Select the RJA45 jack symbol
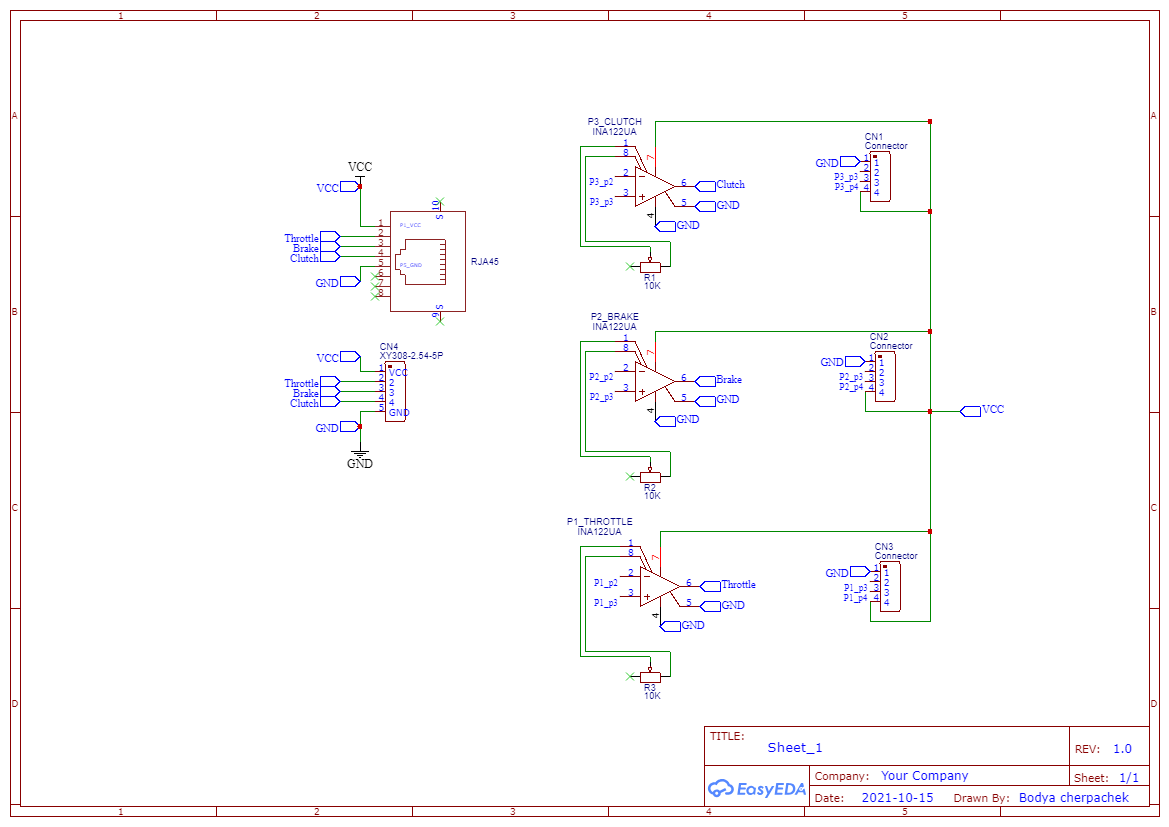 tap(428, 261)
